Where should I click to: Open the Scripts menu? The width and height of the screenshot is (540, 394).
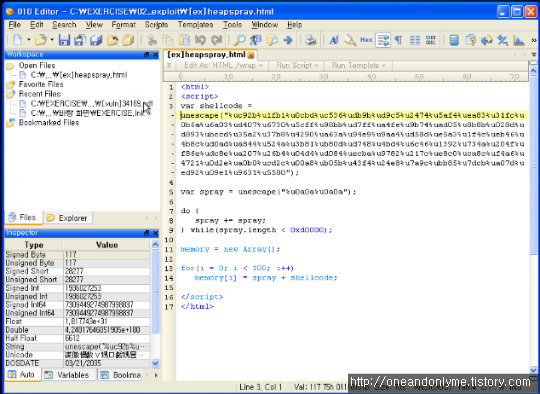[156, 25]
